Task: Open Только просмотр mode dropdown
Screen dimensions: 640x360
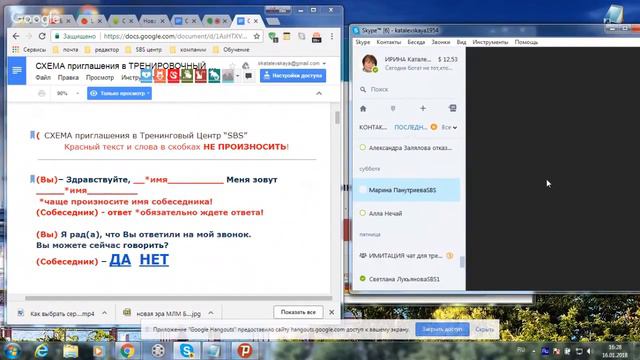Action: (119, 93)
